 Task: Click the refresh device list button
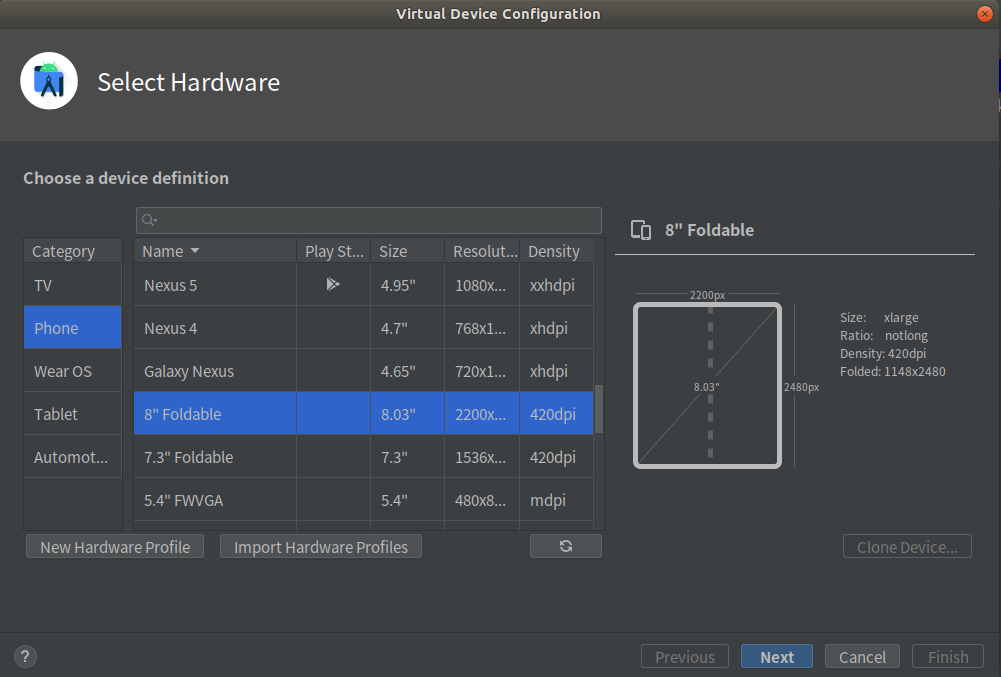click(566, 546)
